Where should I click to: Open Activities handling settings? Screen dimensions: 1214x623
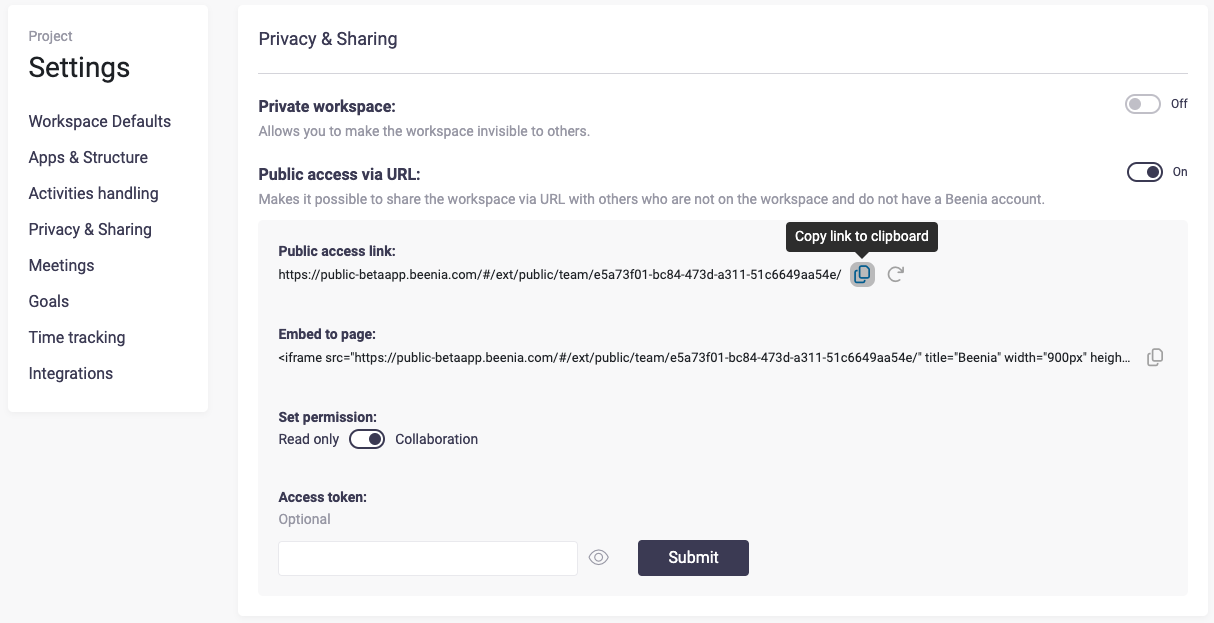(93, 193)
